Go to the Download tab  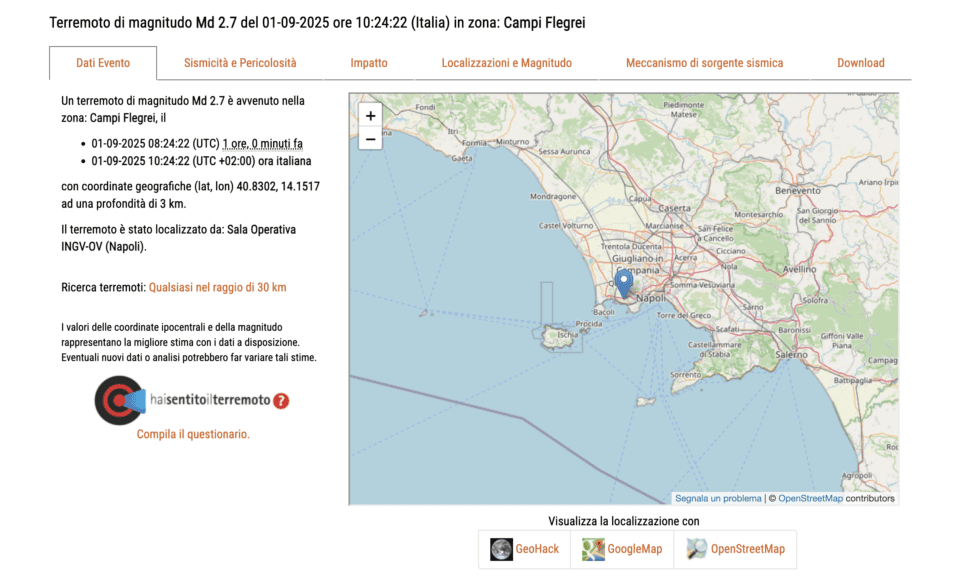click(860, 63)
